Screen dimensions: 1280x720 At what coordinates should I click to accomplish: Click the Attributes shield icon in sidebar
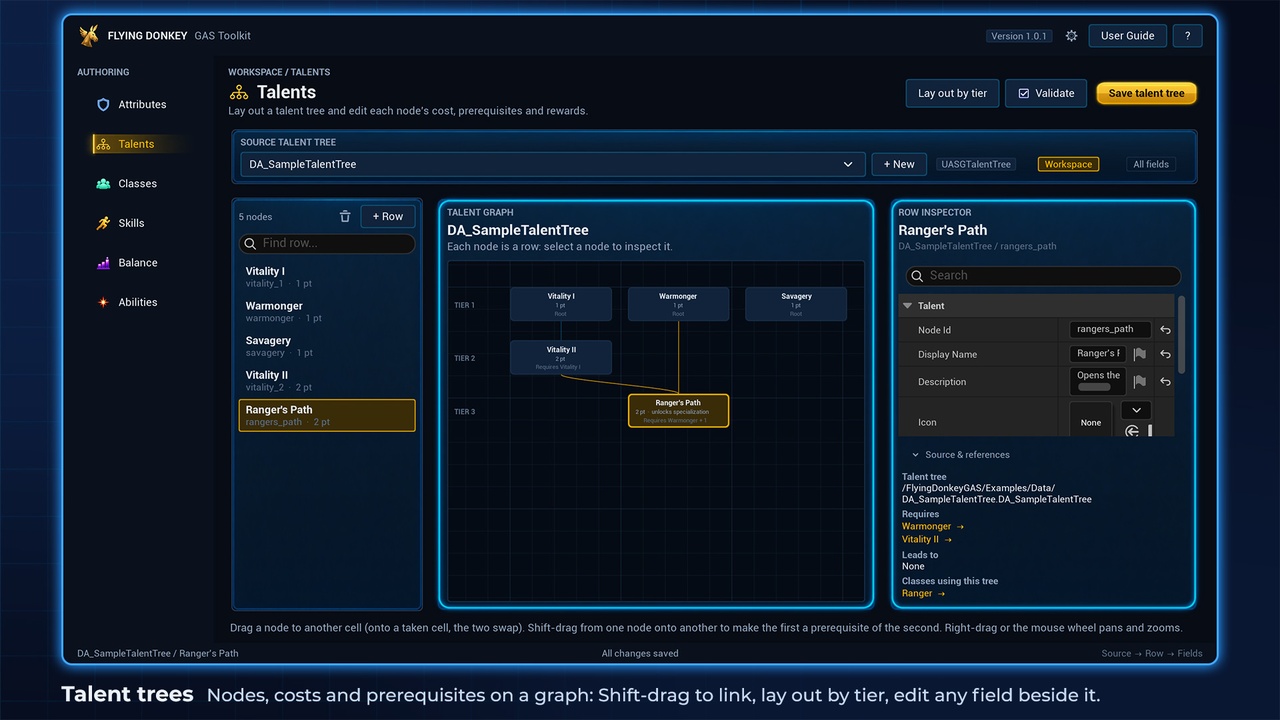(103, 105)
